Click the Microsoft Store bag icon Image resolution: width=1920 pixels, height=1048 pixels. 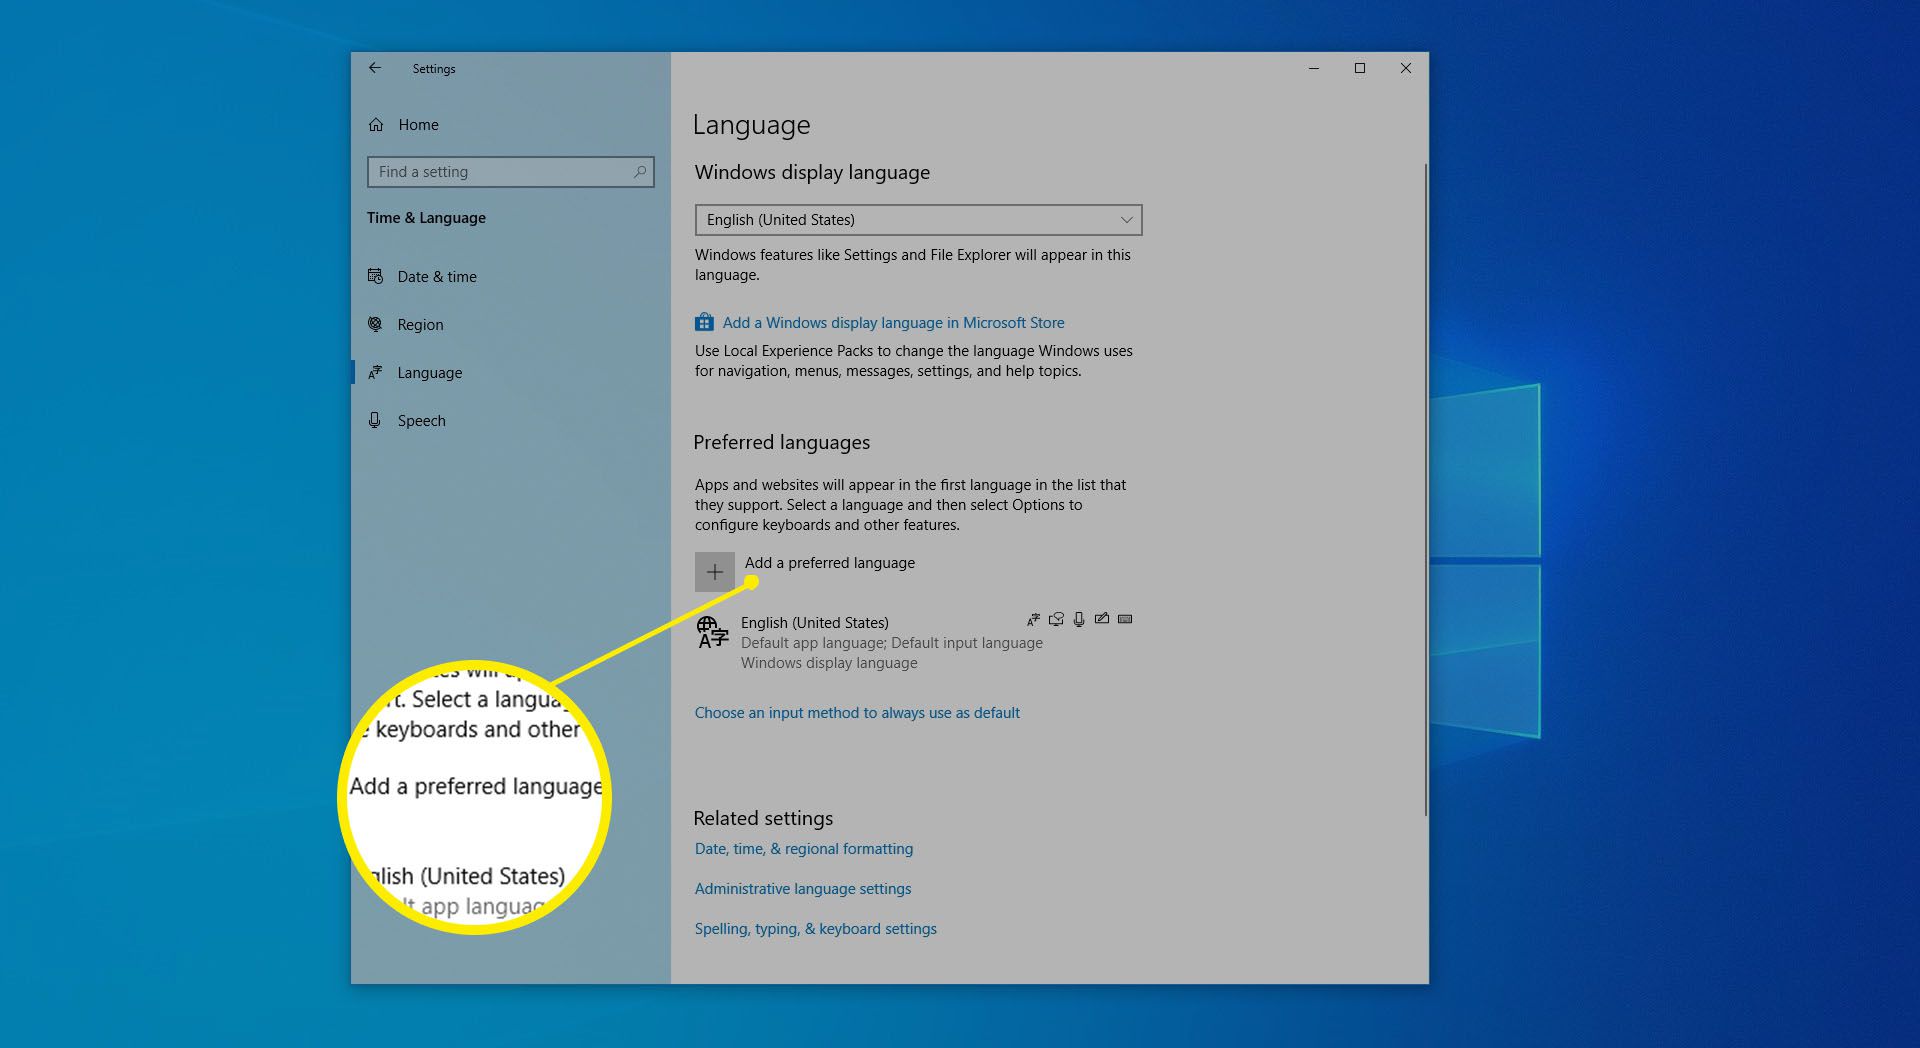[704, 322]
